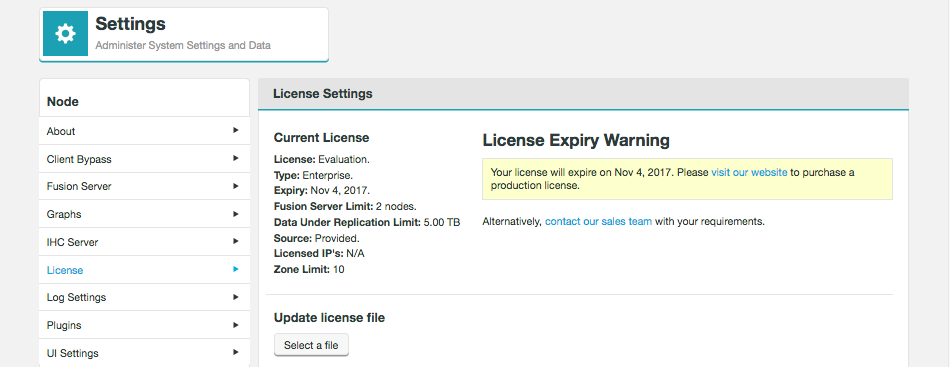Go to IHC Server settings
Viewport: 950px width, 367px height.
144,242
